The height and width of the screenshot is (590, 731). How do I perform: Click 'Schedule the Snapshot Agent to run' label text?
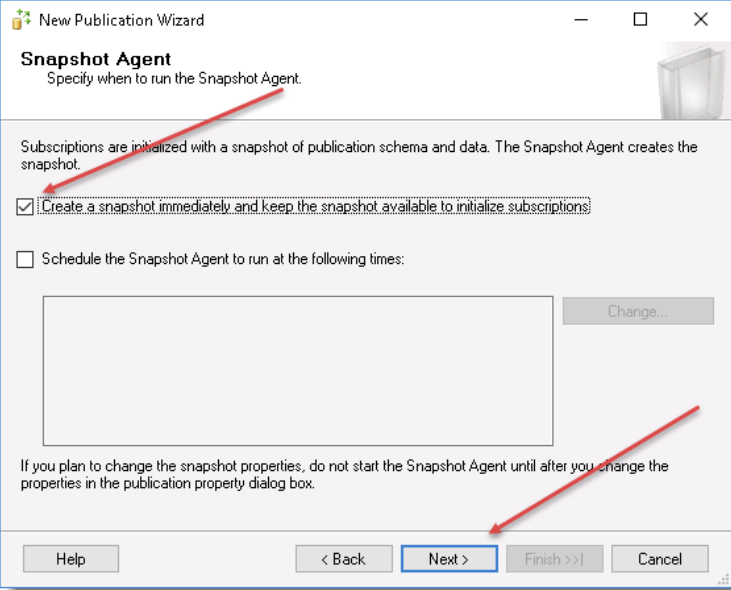[x=223, y=259]
